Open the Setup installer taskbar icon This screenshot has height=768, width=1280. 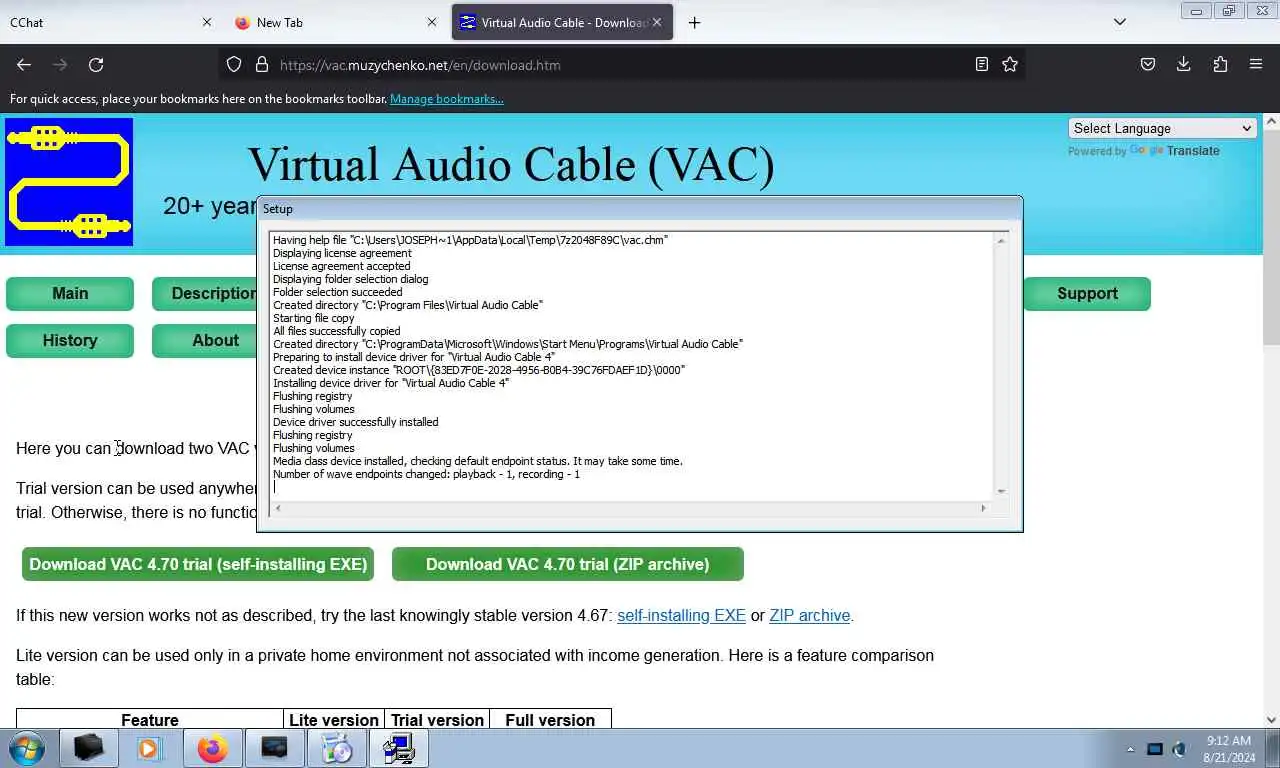400,748
